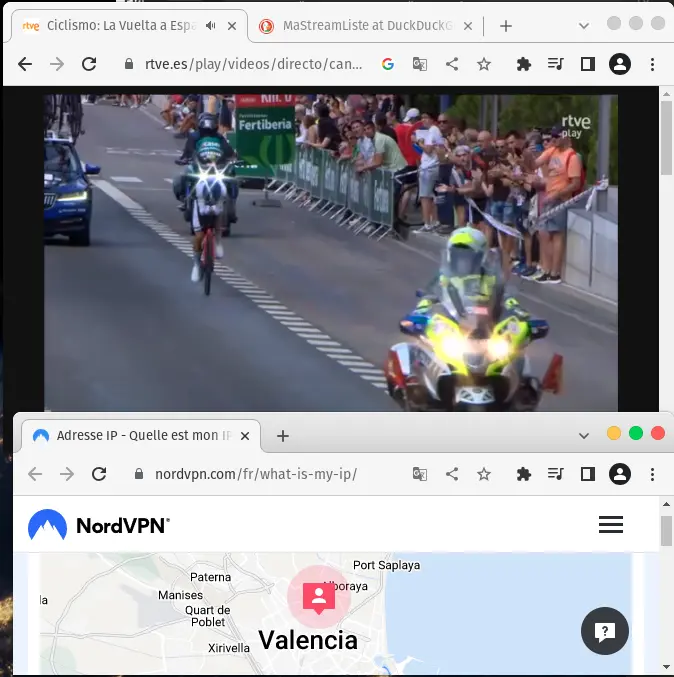Open Google icon in RTVE address bar

tap(388, 64)
